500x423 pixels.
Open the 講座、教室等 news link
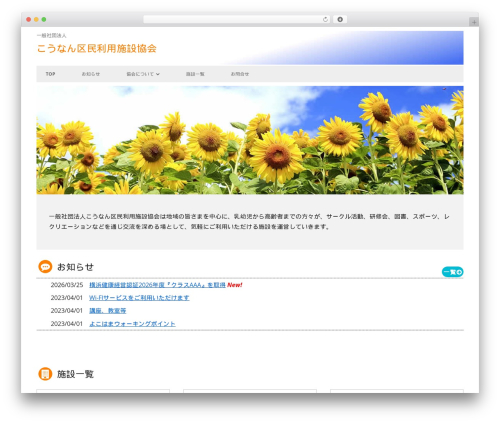(108, 311)
